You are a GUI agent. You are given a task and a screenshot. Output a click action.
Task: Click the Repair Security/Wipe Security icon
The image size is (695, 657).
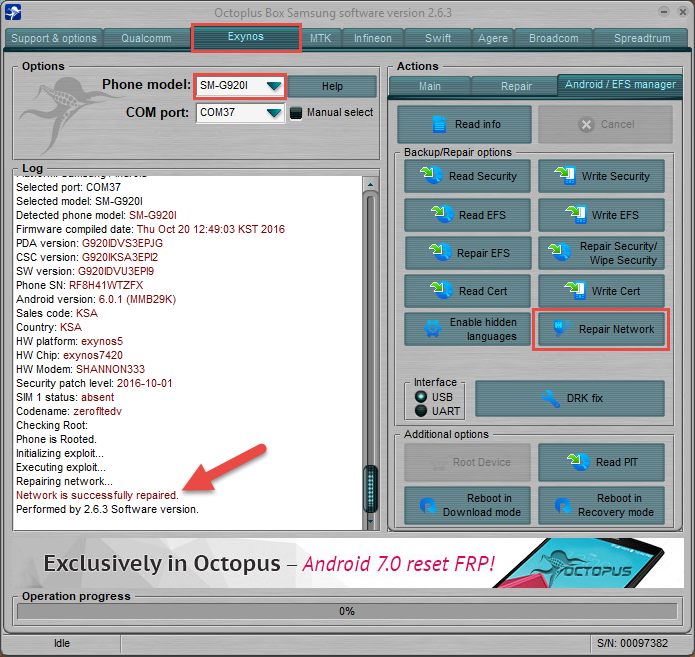559,252
